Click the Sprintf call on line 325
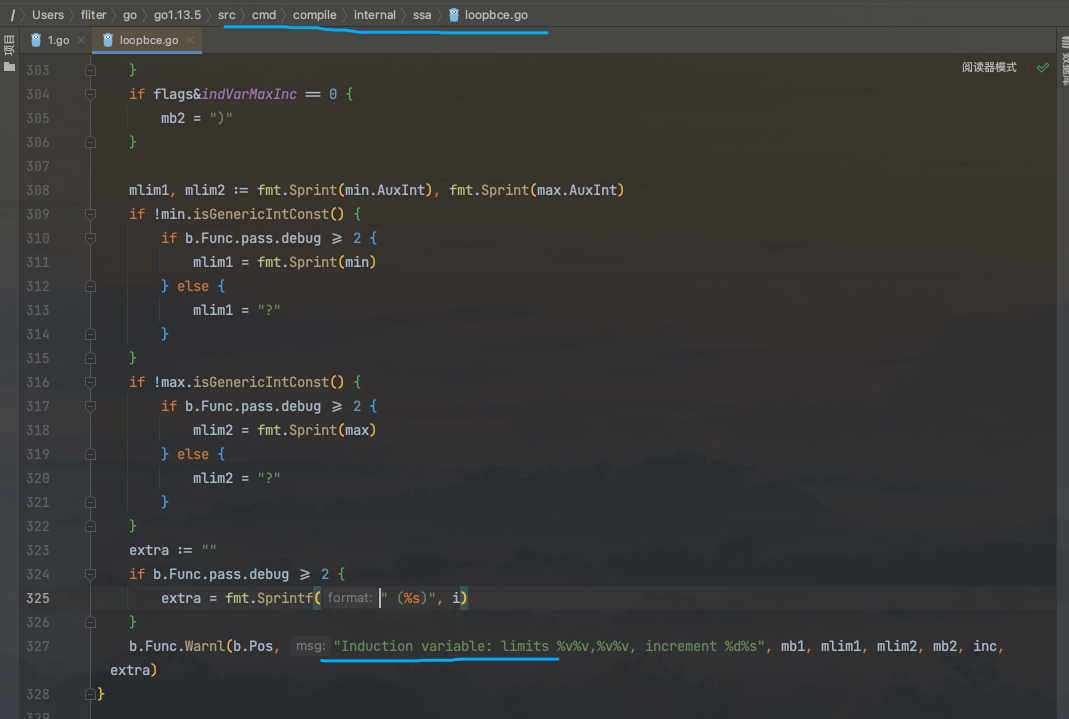This screenshot has width=1069, height=719. click(285, 598)
